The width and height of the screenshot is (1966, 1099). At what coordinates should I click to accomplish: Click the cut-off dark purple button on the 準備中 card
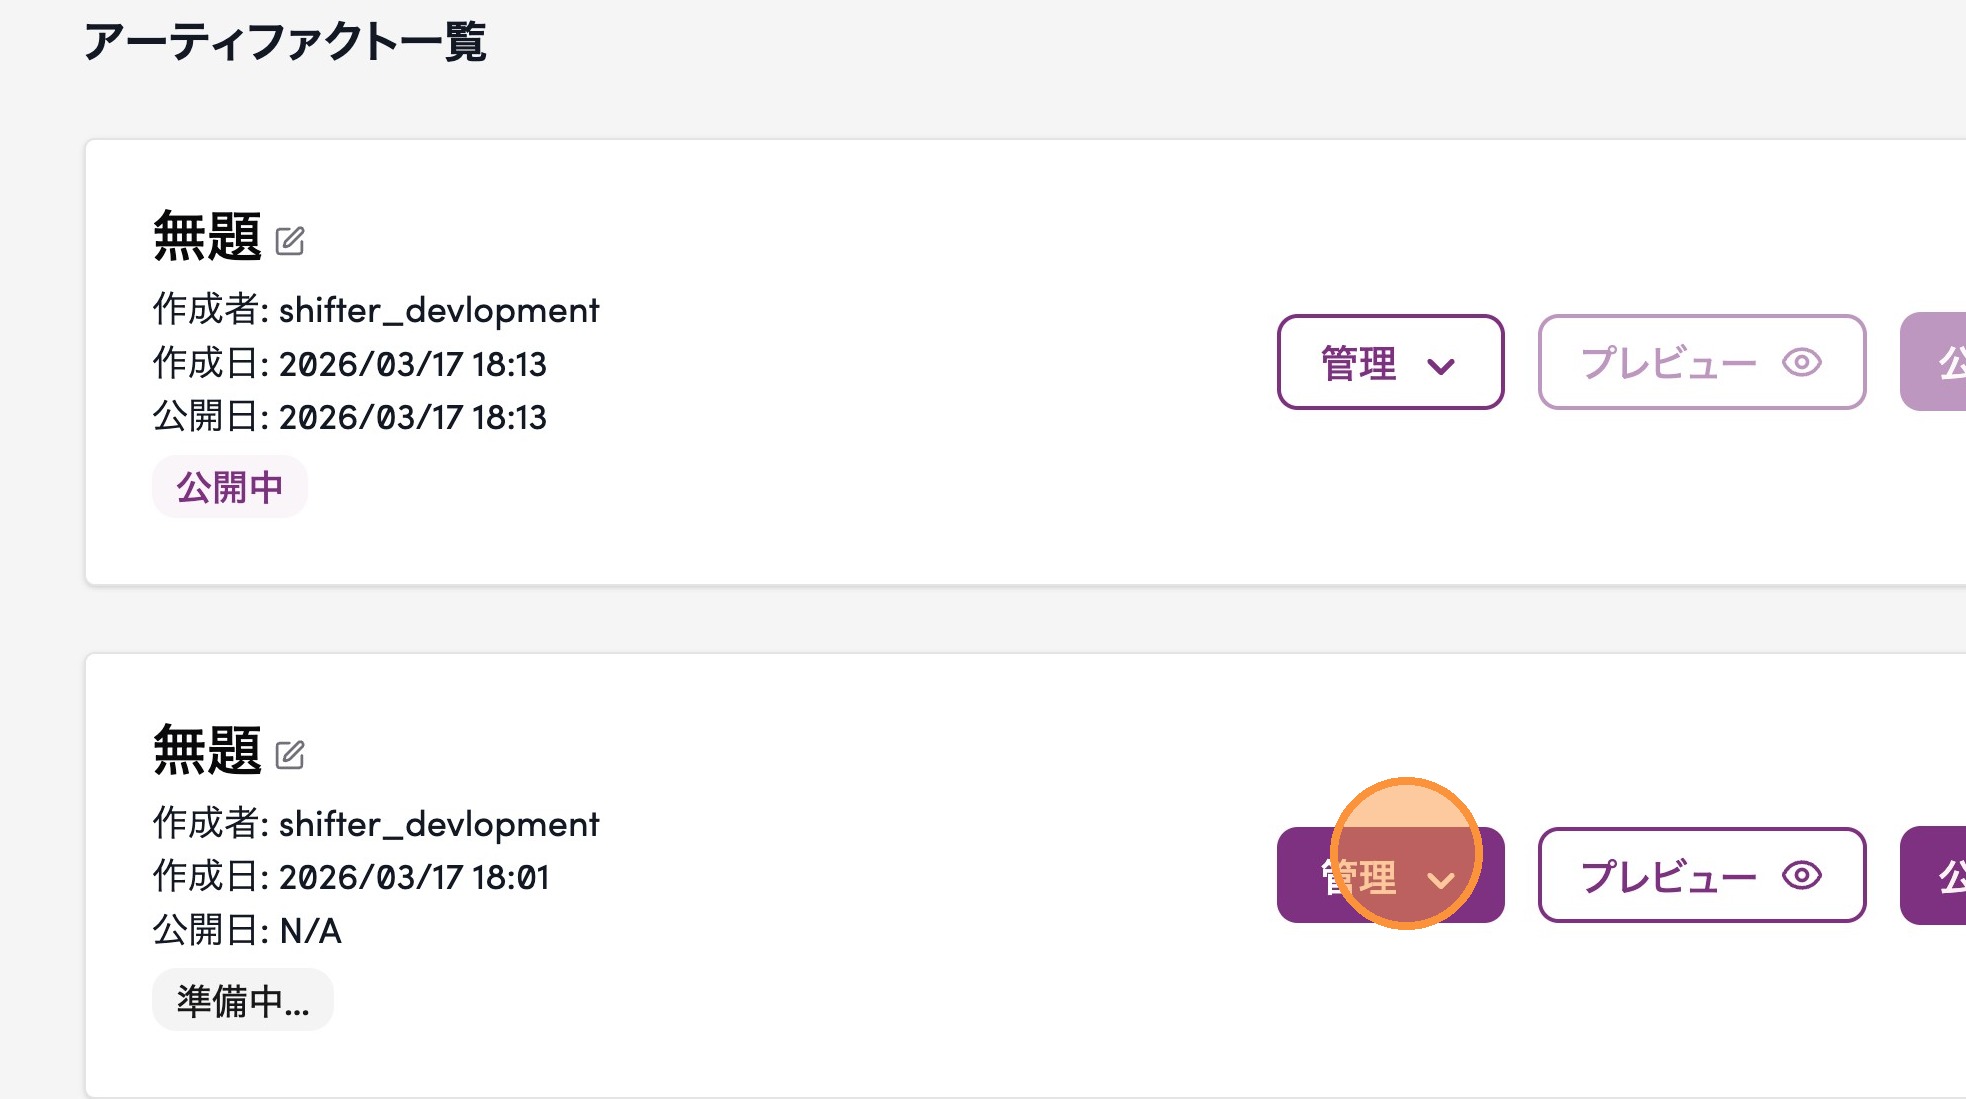1936,876
